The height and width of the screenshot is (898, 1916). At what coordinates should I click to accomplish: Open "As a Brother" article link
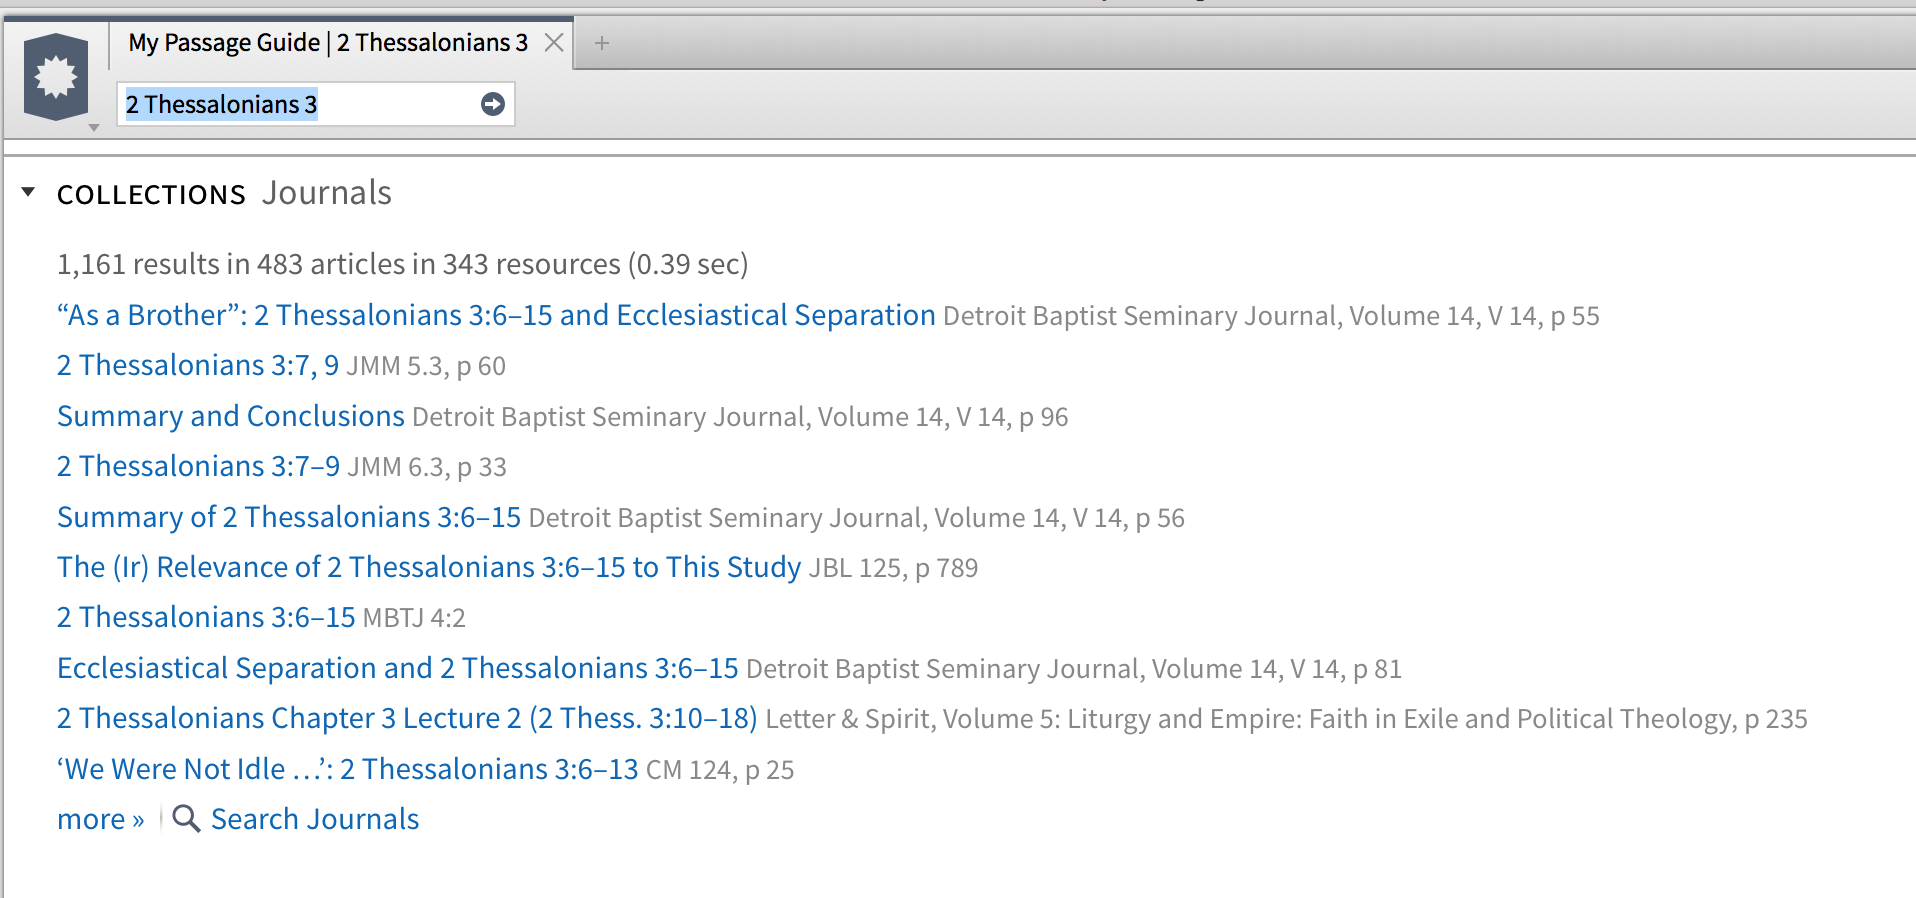(x=495, y=315)
